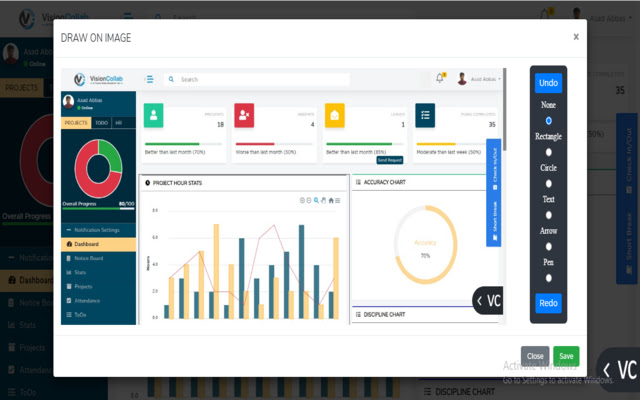Click the VC chevron button inside the canvas image
Viewport: 640px width, 400px height.
pos(488,301)
